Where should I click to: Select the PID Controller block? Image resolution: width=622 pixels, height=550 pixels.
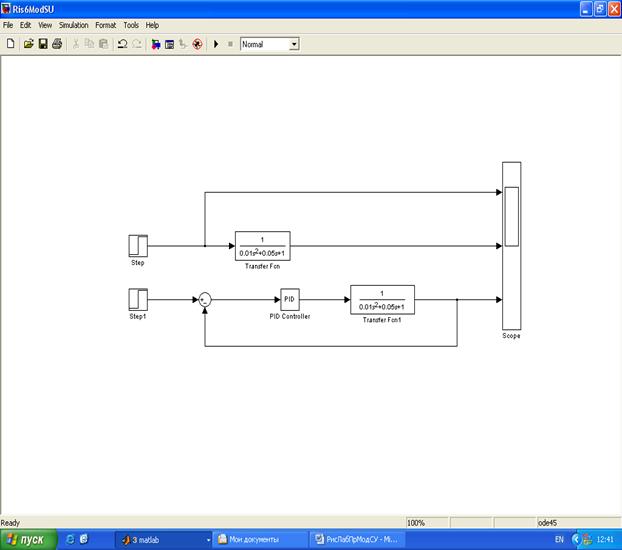[x=290, y=299]
